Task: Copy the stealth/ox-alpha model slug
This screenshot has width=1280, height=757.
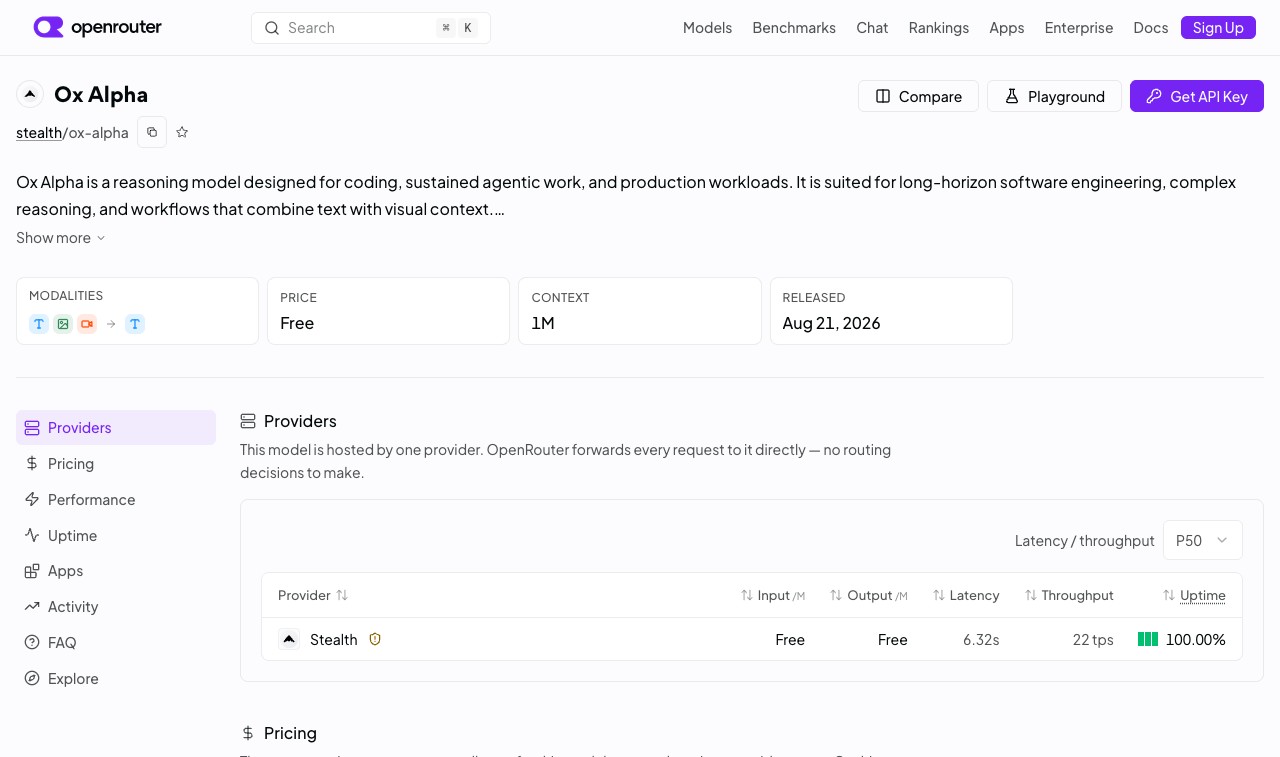Action: [152, 132]
